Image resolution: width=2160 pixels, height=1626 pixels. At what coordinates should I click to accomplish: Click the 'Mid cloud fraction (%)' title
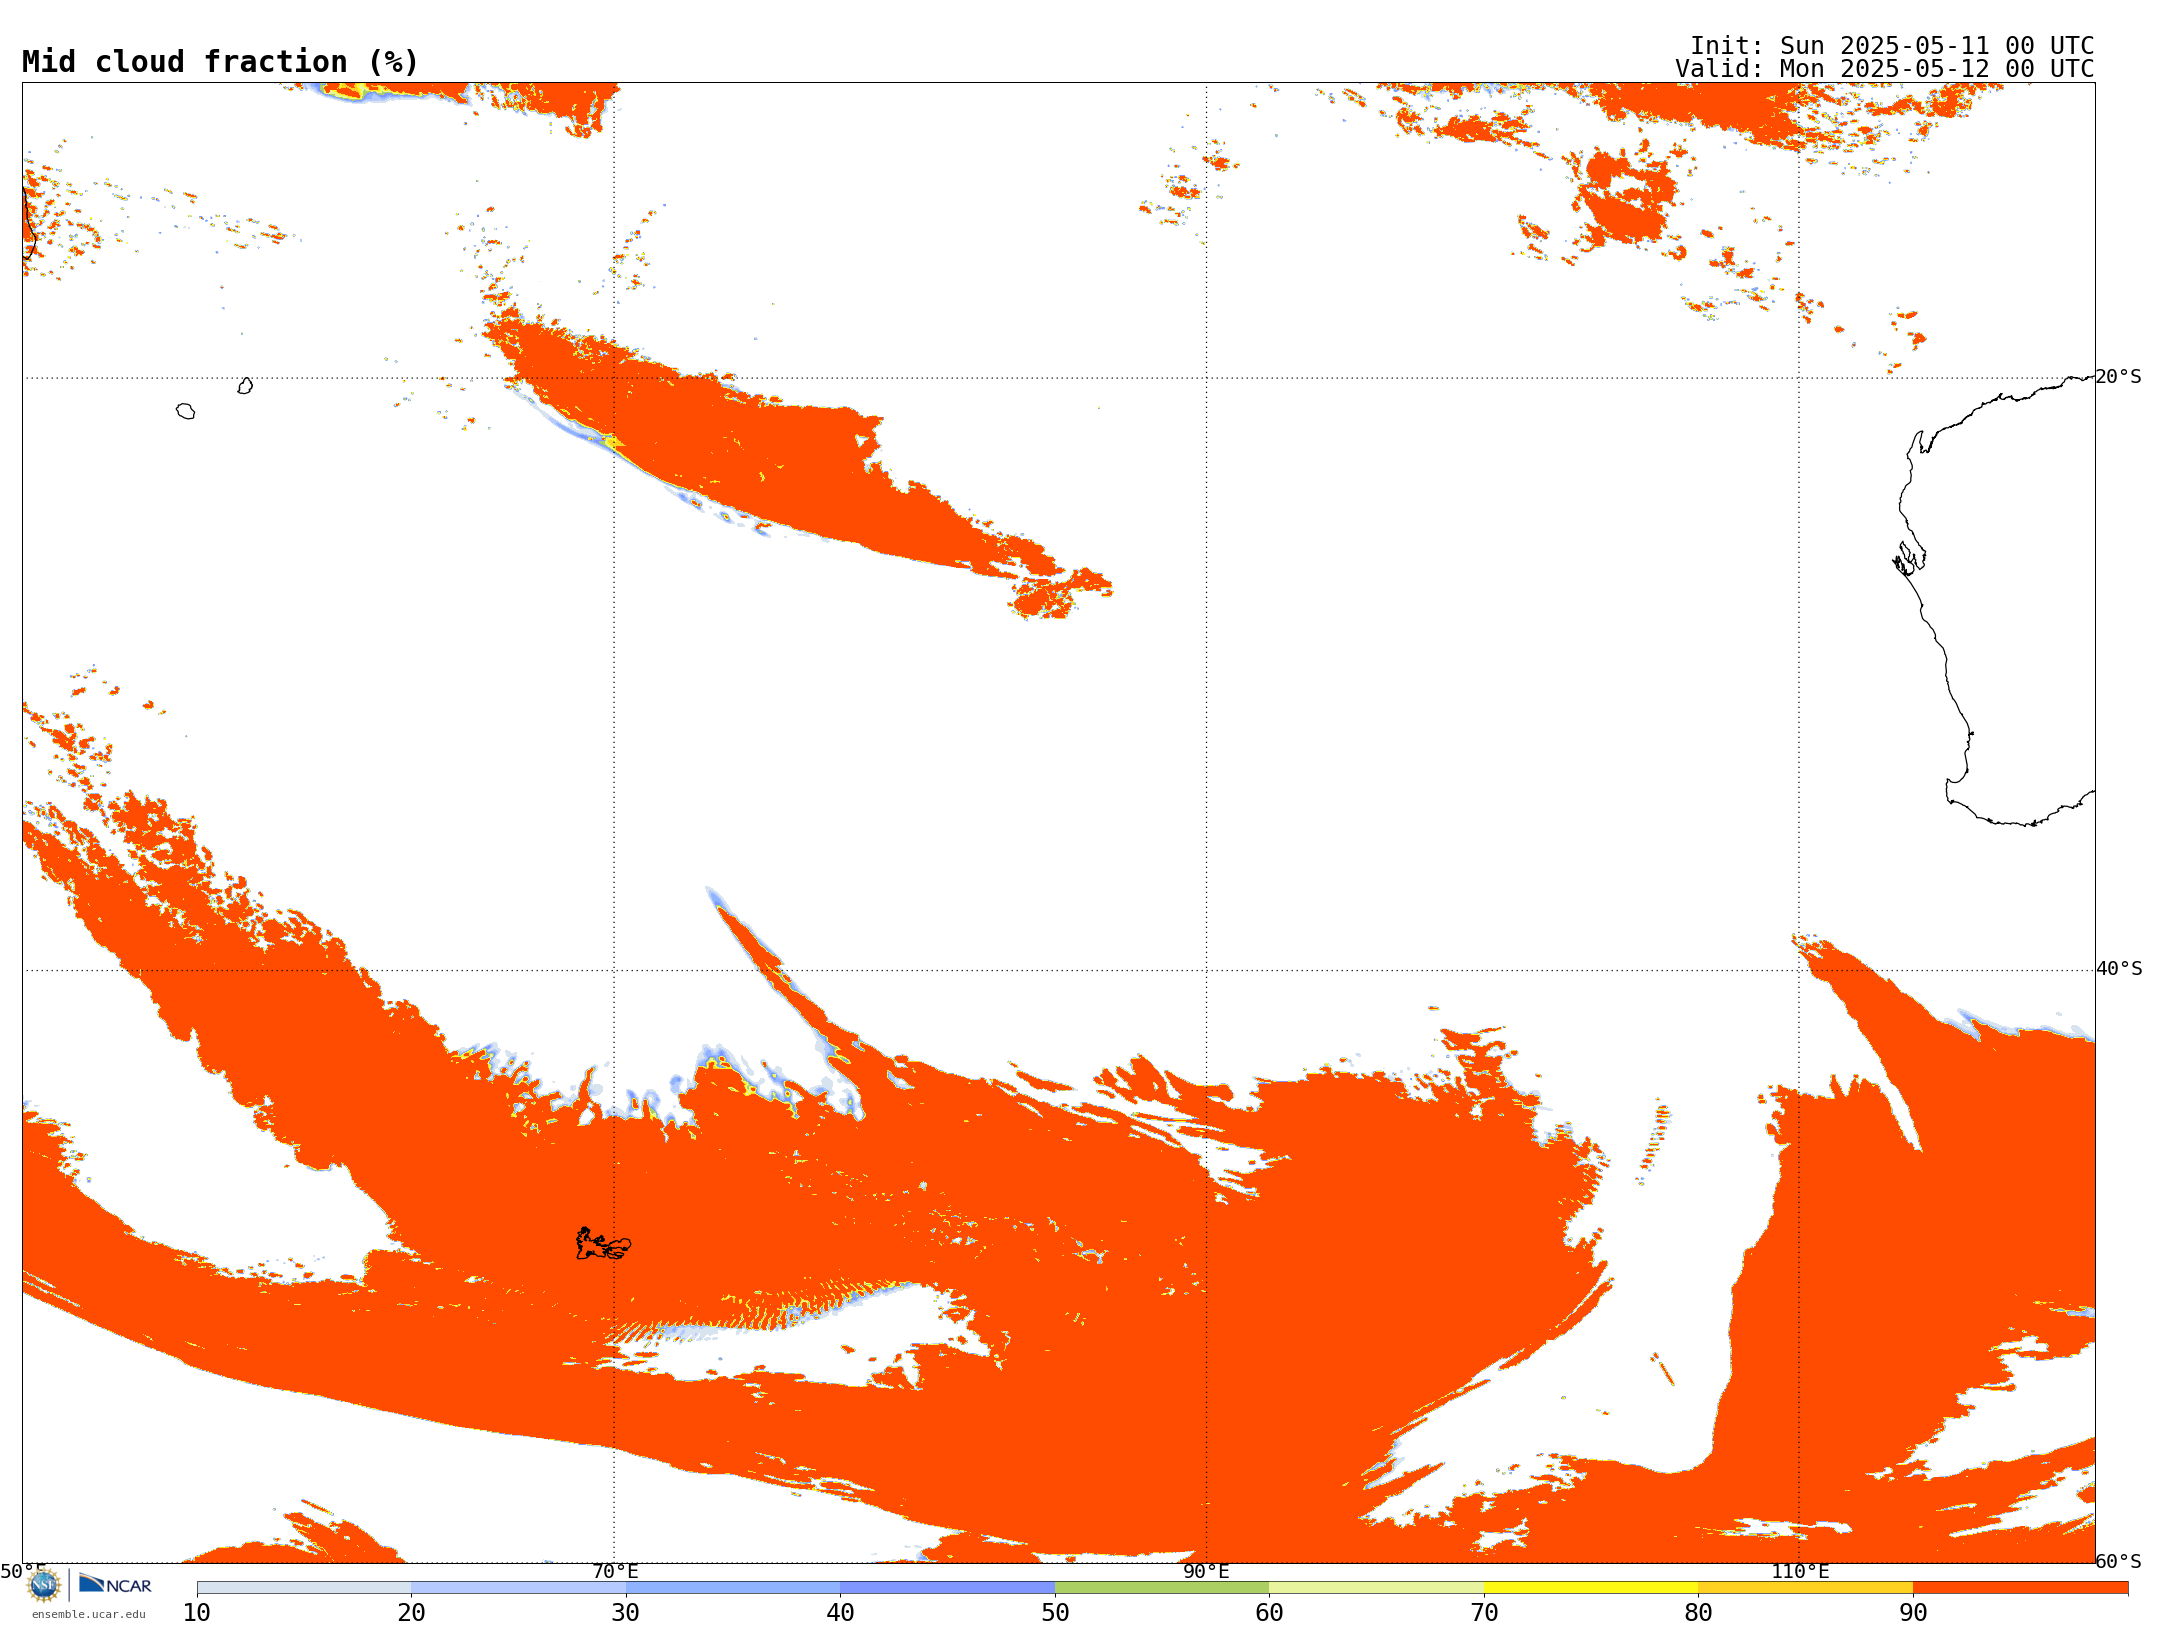pyautogui.click(x=220, y=62)
